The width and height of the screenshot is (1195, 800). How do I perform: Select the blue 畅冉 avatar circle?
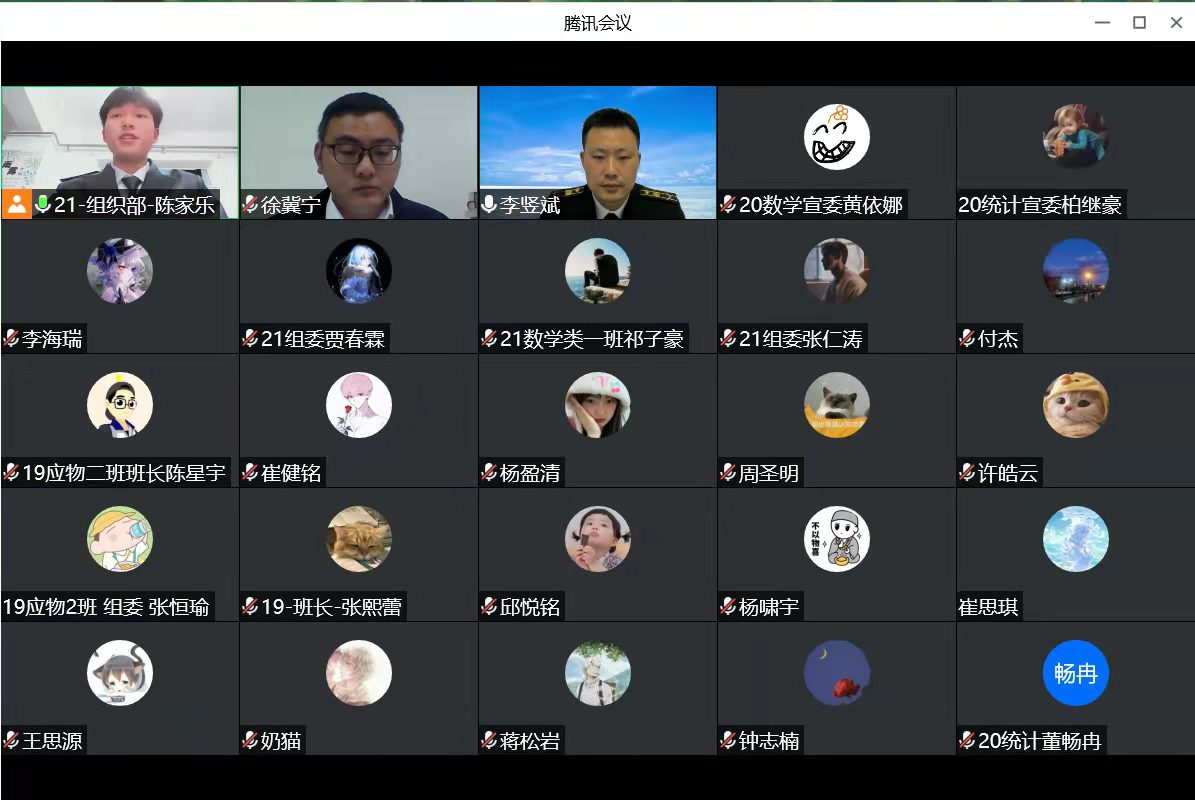tap(1075, 673)
